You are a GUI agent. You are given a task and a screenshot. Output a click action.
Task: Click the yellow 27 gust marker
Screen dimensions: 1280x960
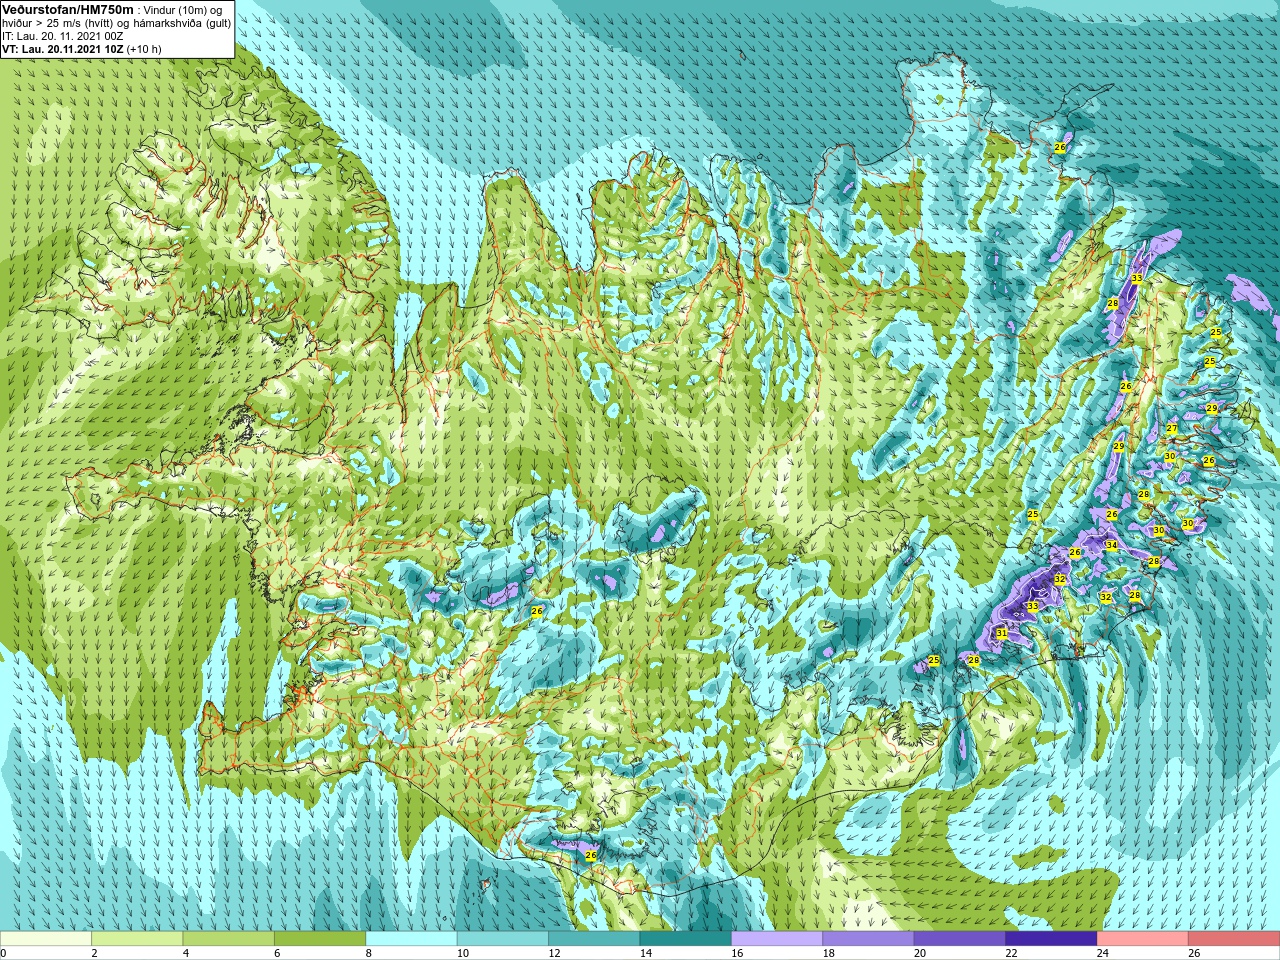(1172, 428)
